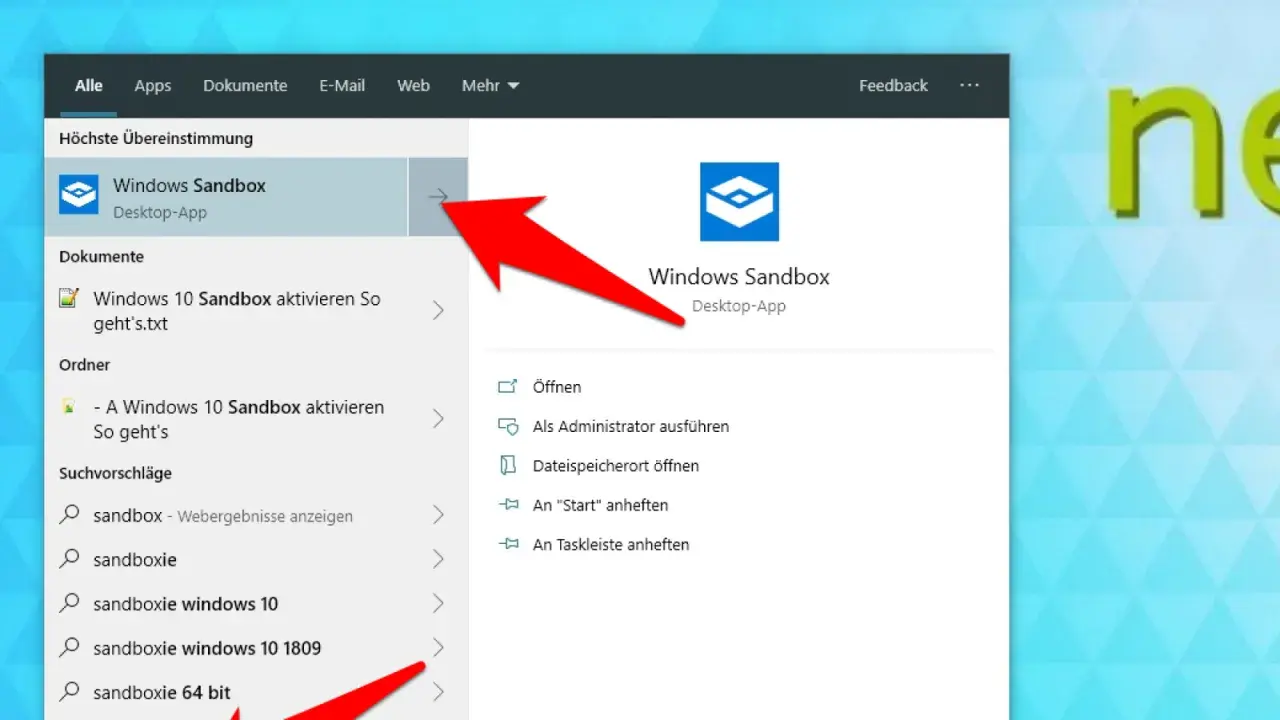
Task: Select the Web search tab
Action: 413,86
